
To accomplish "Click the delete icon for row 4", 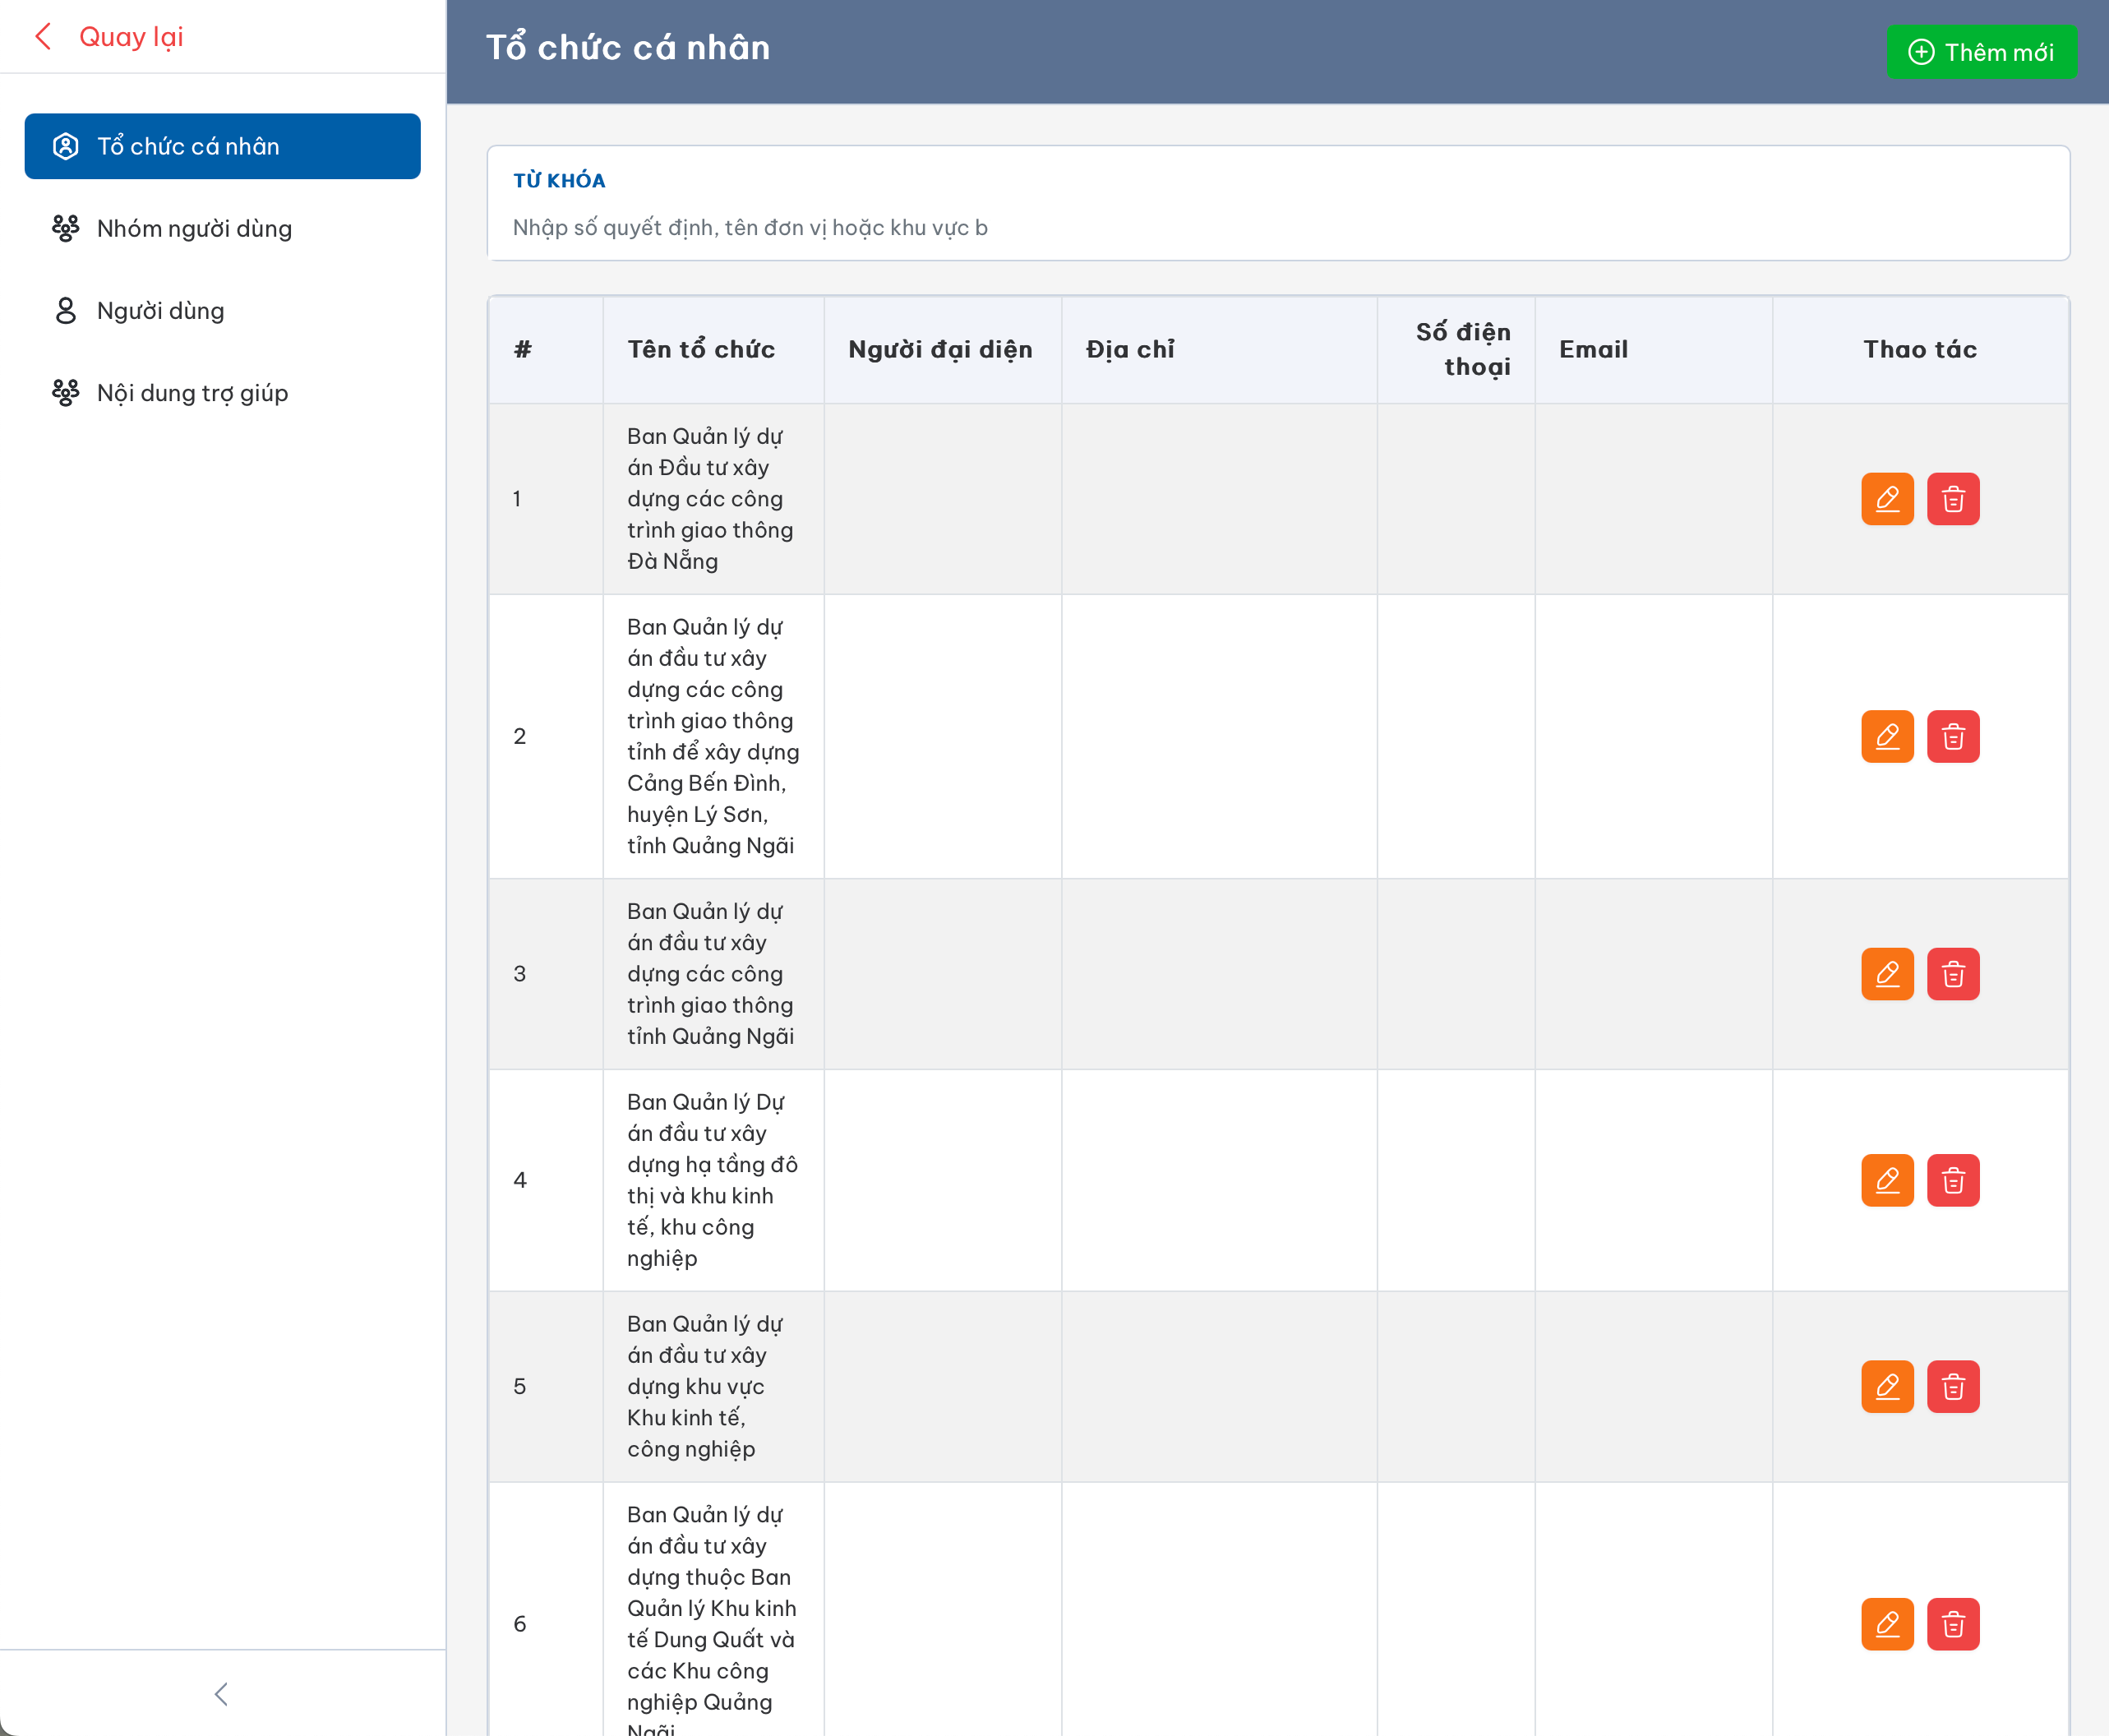I will click(1952, 1180).
